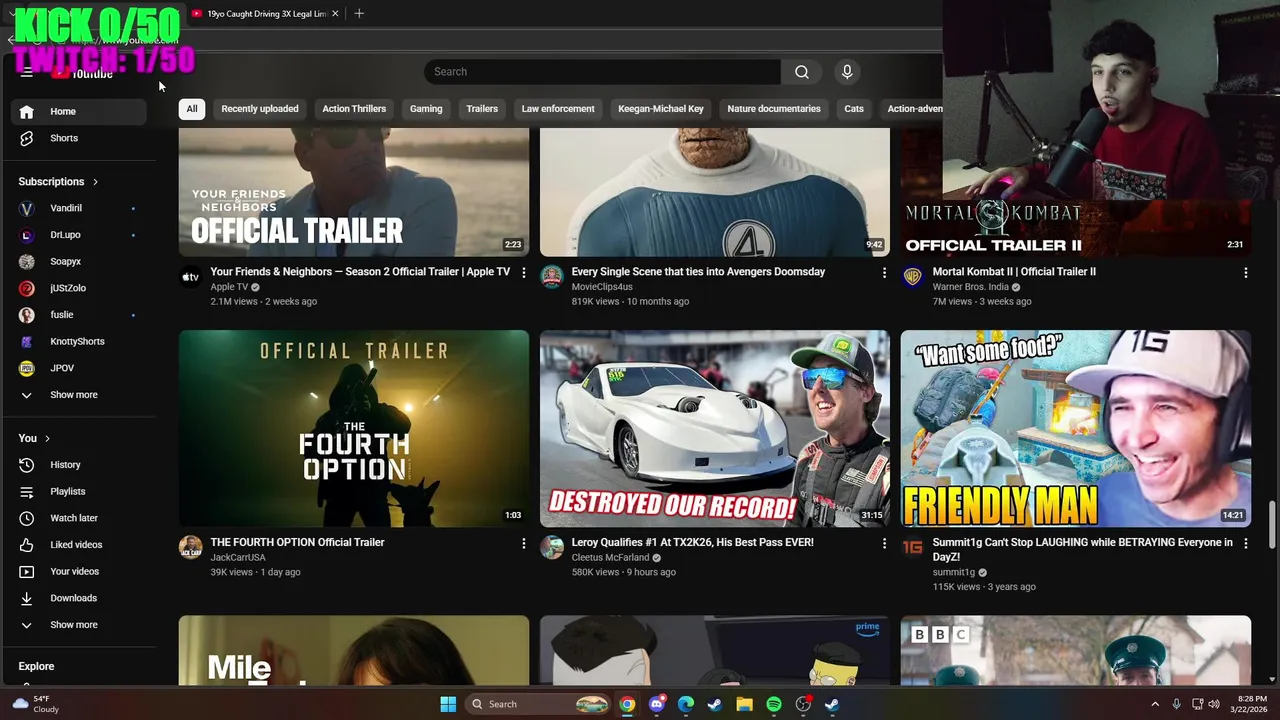The image size is (1280, 720).
Task: Select the Keegan-Michael Key chip
Action: pos(661,109)
